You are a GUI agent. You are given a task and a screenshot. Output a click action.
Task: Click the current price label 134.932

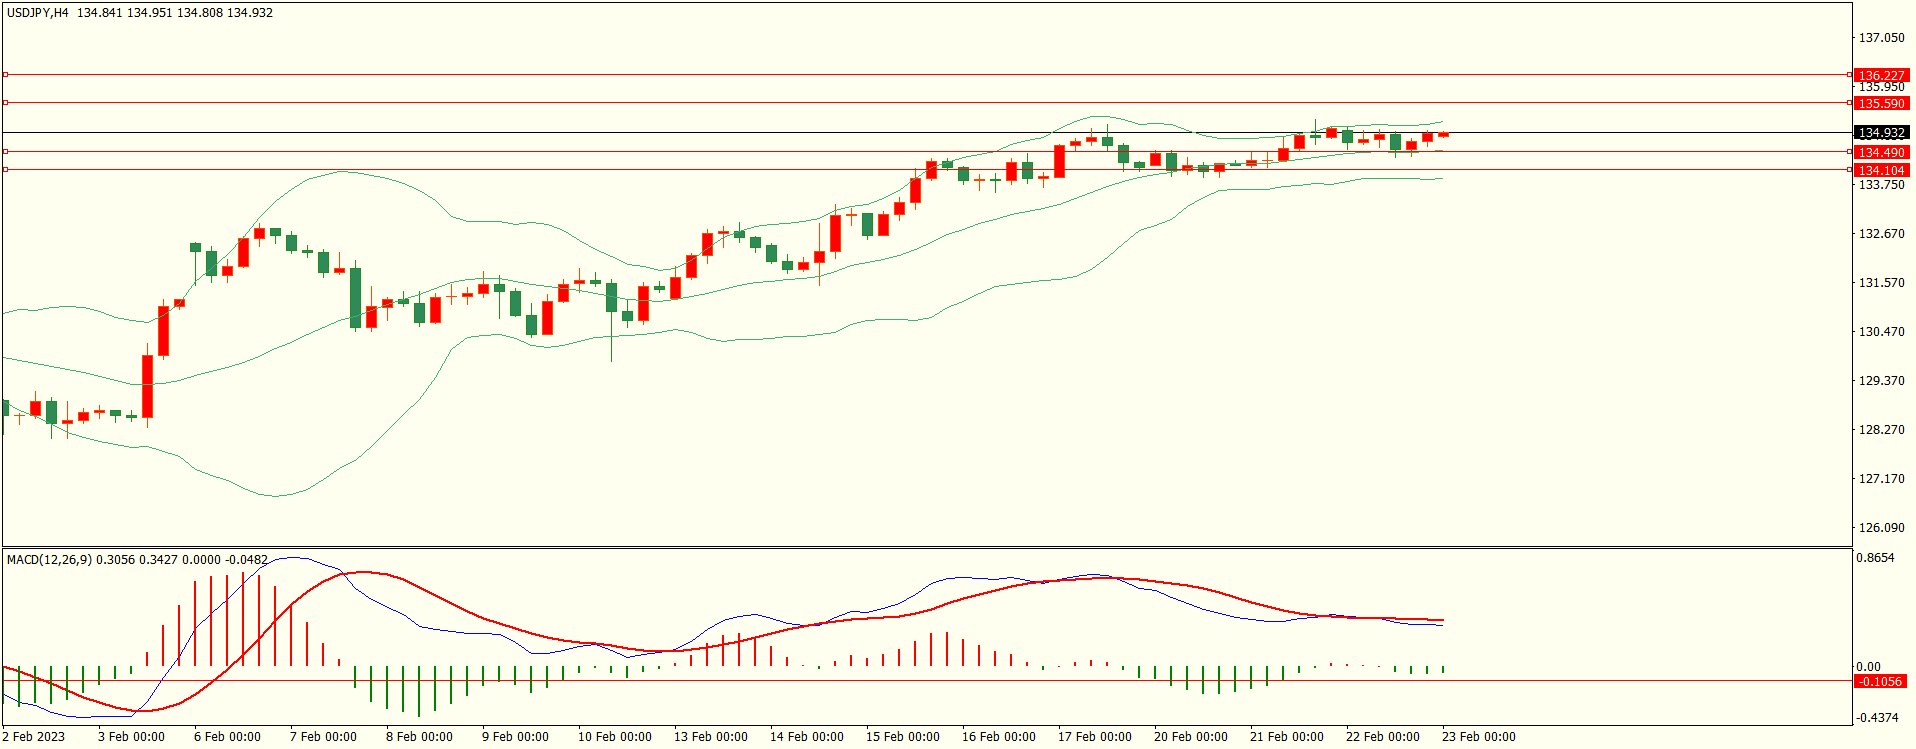click(x=1881, y=133)
